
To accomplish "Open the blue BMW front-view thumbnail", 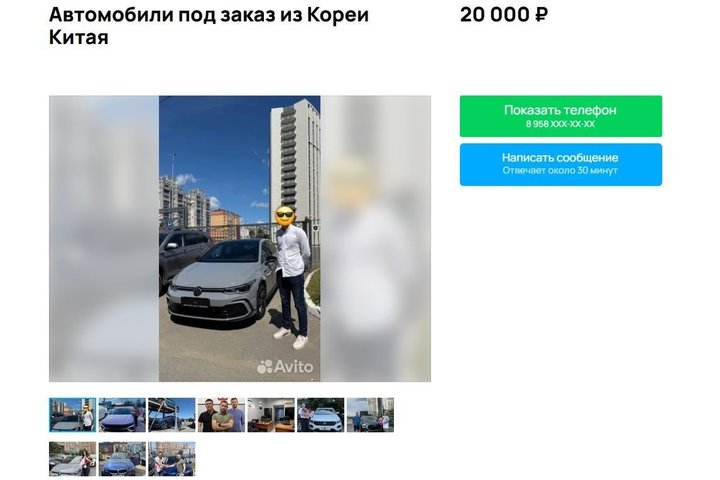I will [122, 459].
